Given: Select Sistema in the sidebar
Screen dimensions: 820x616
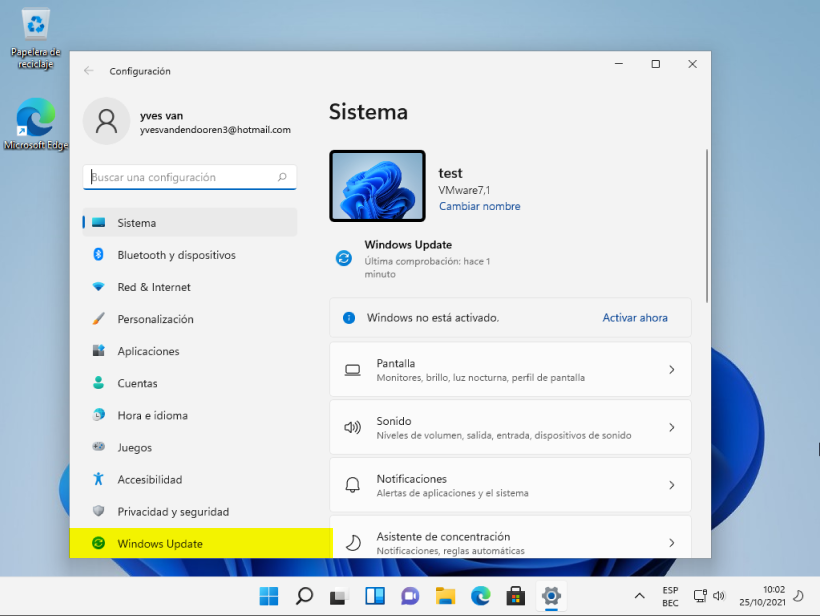Looking at the screenshot, I should coord(190,222).
